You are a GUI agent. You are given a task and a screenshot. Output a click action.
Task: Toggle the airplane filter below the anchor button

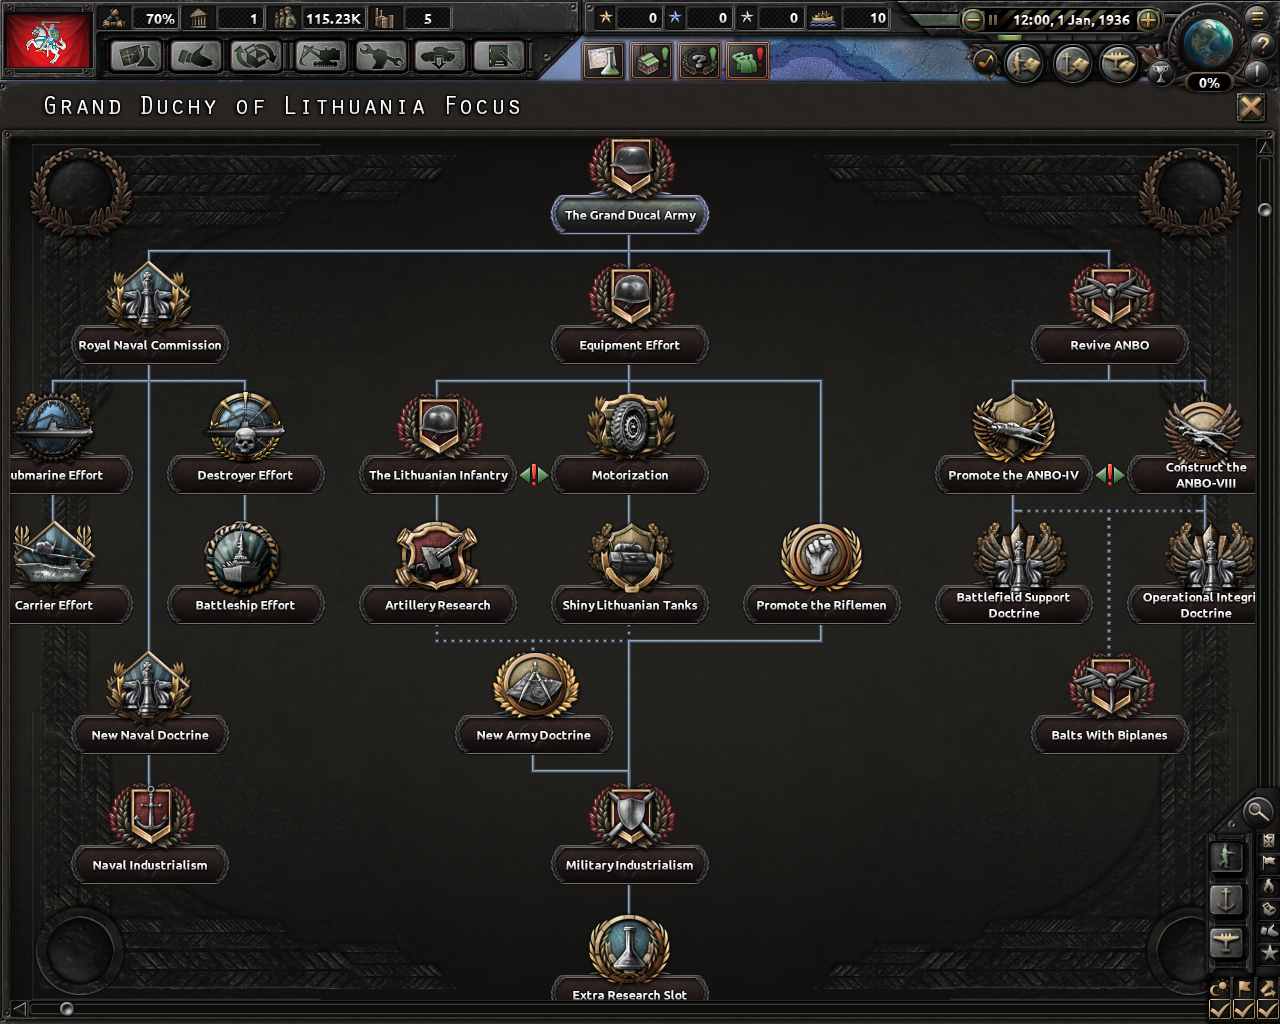coord(1227,942)
